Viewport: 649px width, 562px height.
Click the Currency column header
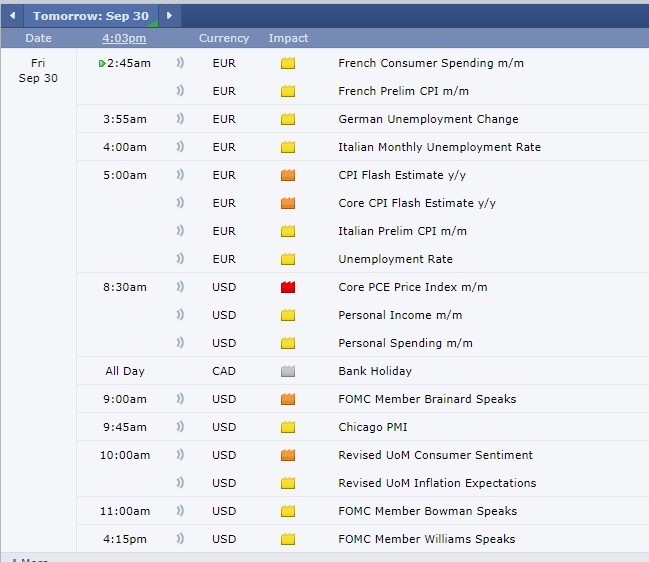(224, 38)
